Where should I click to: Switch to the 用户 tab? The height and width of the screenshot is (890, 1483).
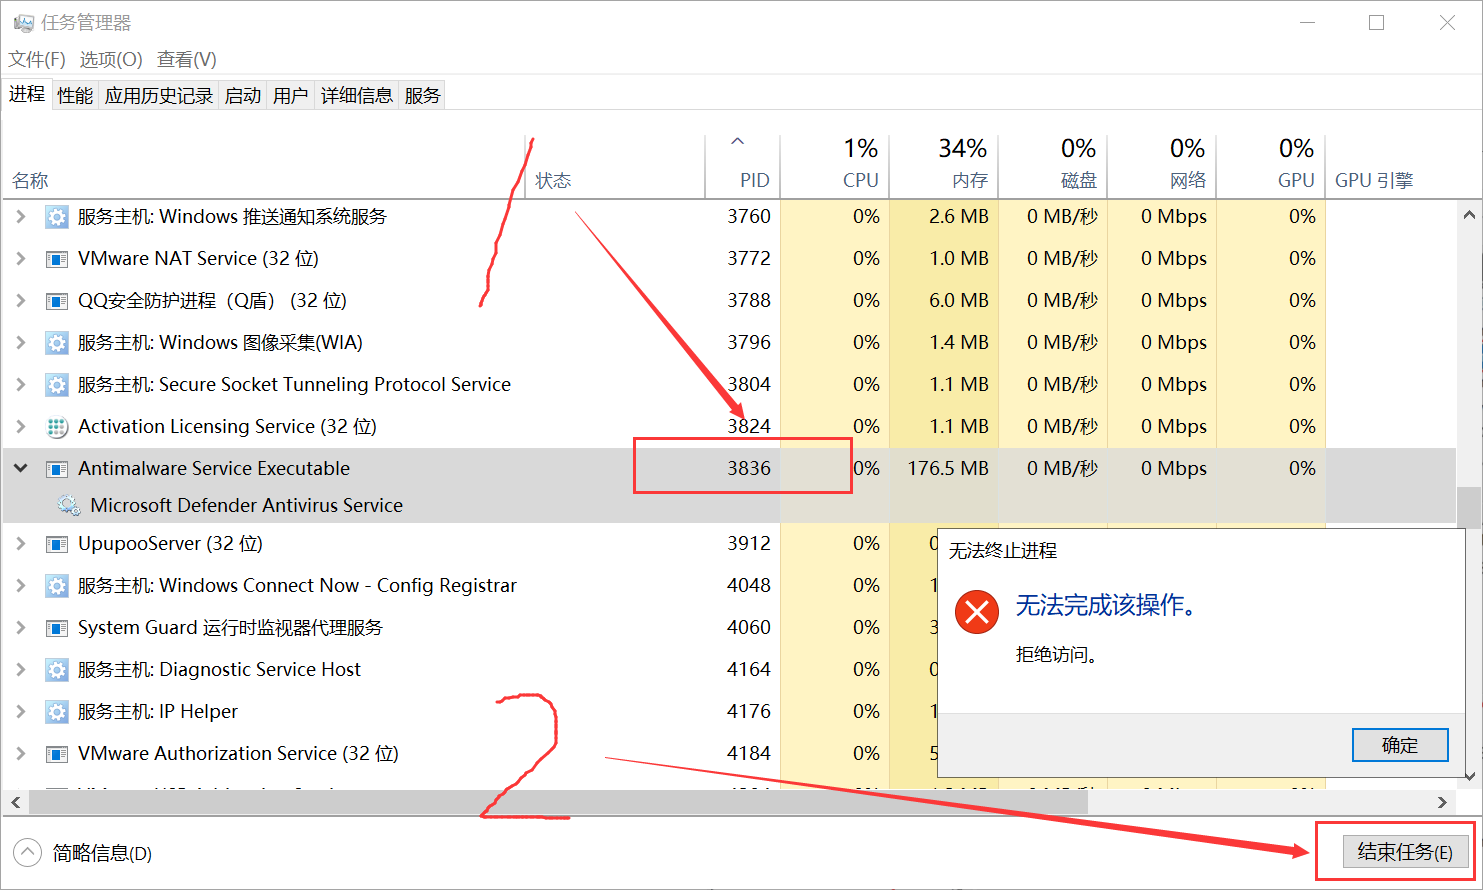[x=291, y=95]
